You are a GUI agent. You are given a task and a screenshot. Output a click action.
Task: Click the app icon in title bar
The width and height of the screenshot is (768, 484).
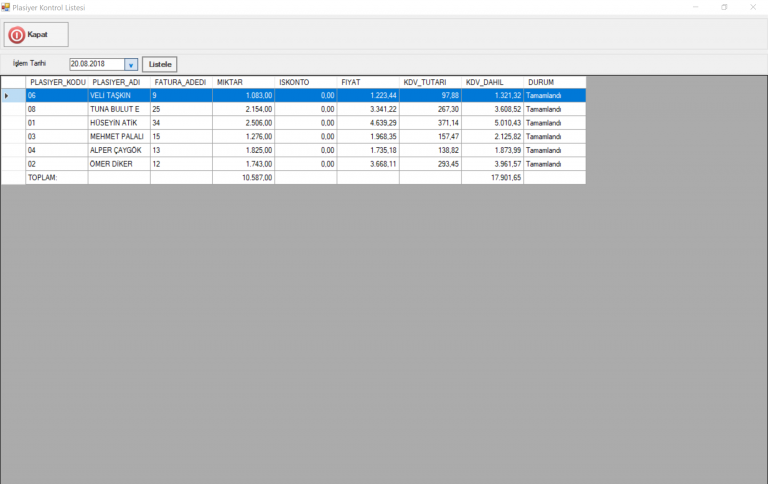(x=6, y=6)
